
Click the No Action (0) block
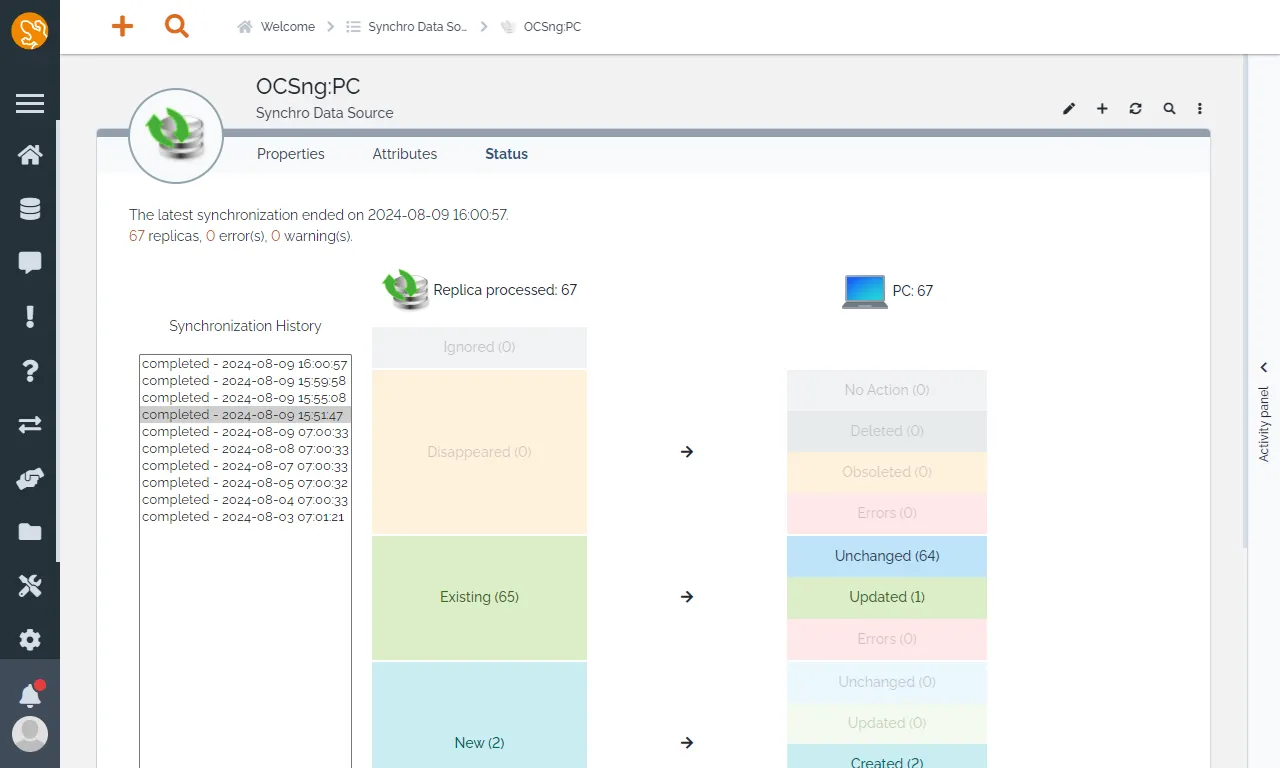click(x=887, y=390)
